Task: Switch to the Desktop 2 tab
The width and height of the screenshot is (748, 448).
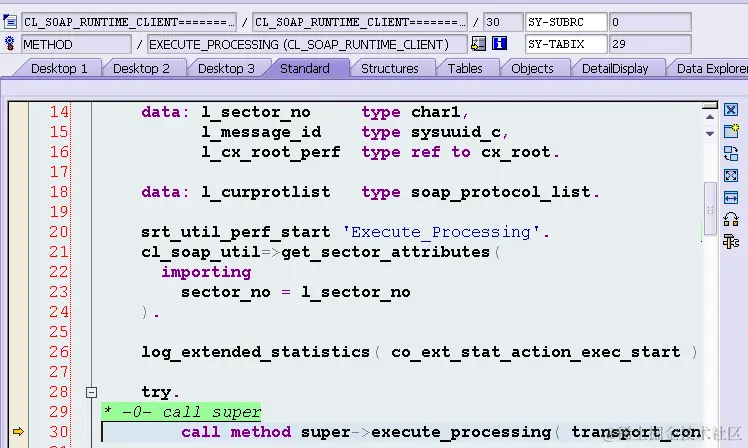Action: 141,69
